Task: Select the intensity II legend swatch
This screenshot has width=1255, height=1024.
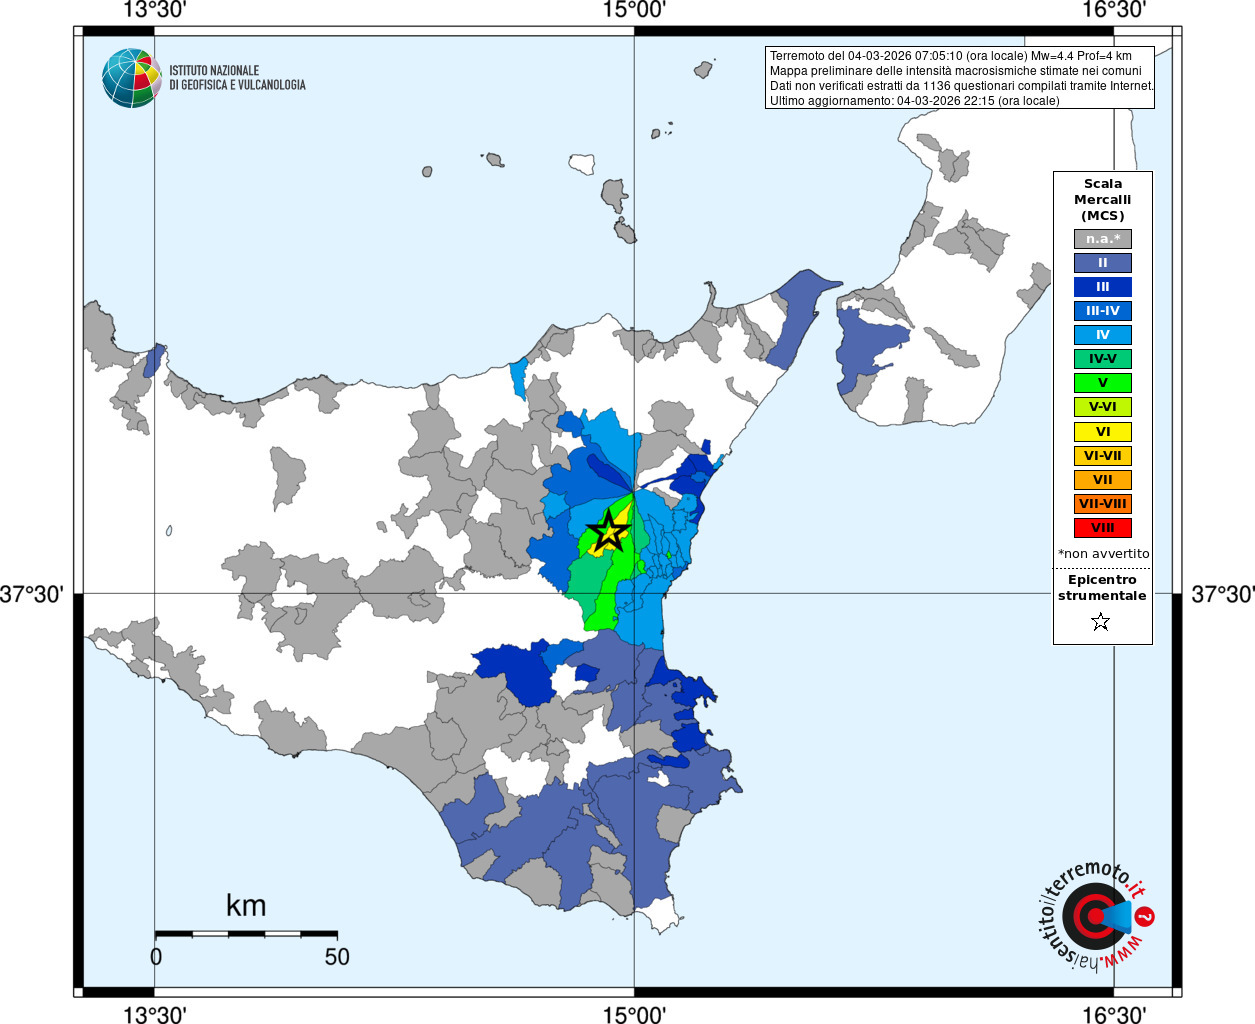Action: click(1103, 263)
